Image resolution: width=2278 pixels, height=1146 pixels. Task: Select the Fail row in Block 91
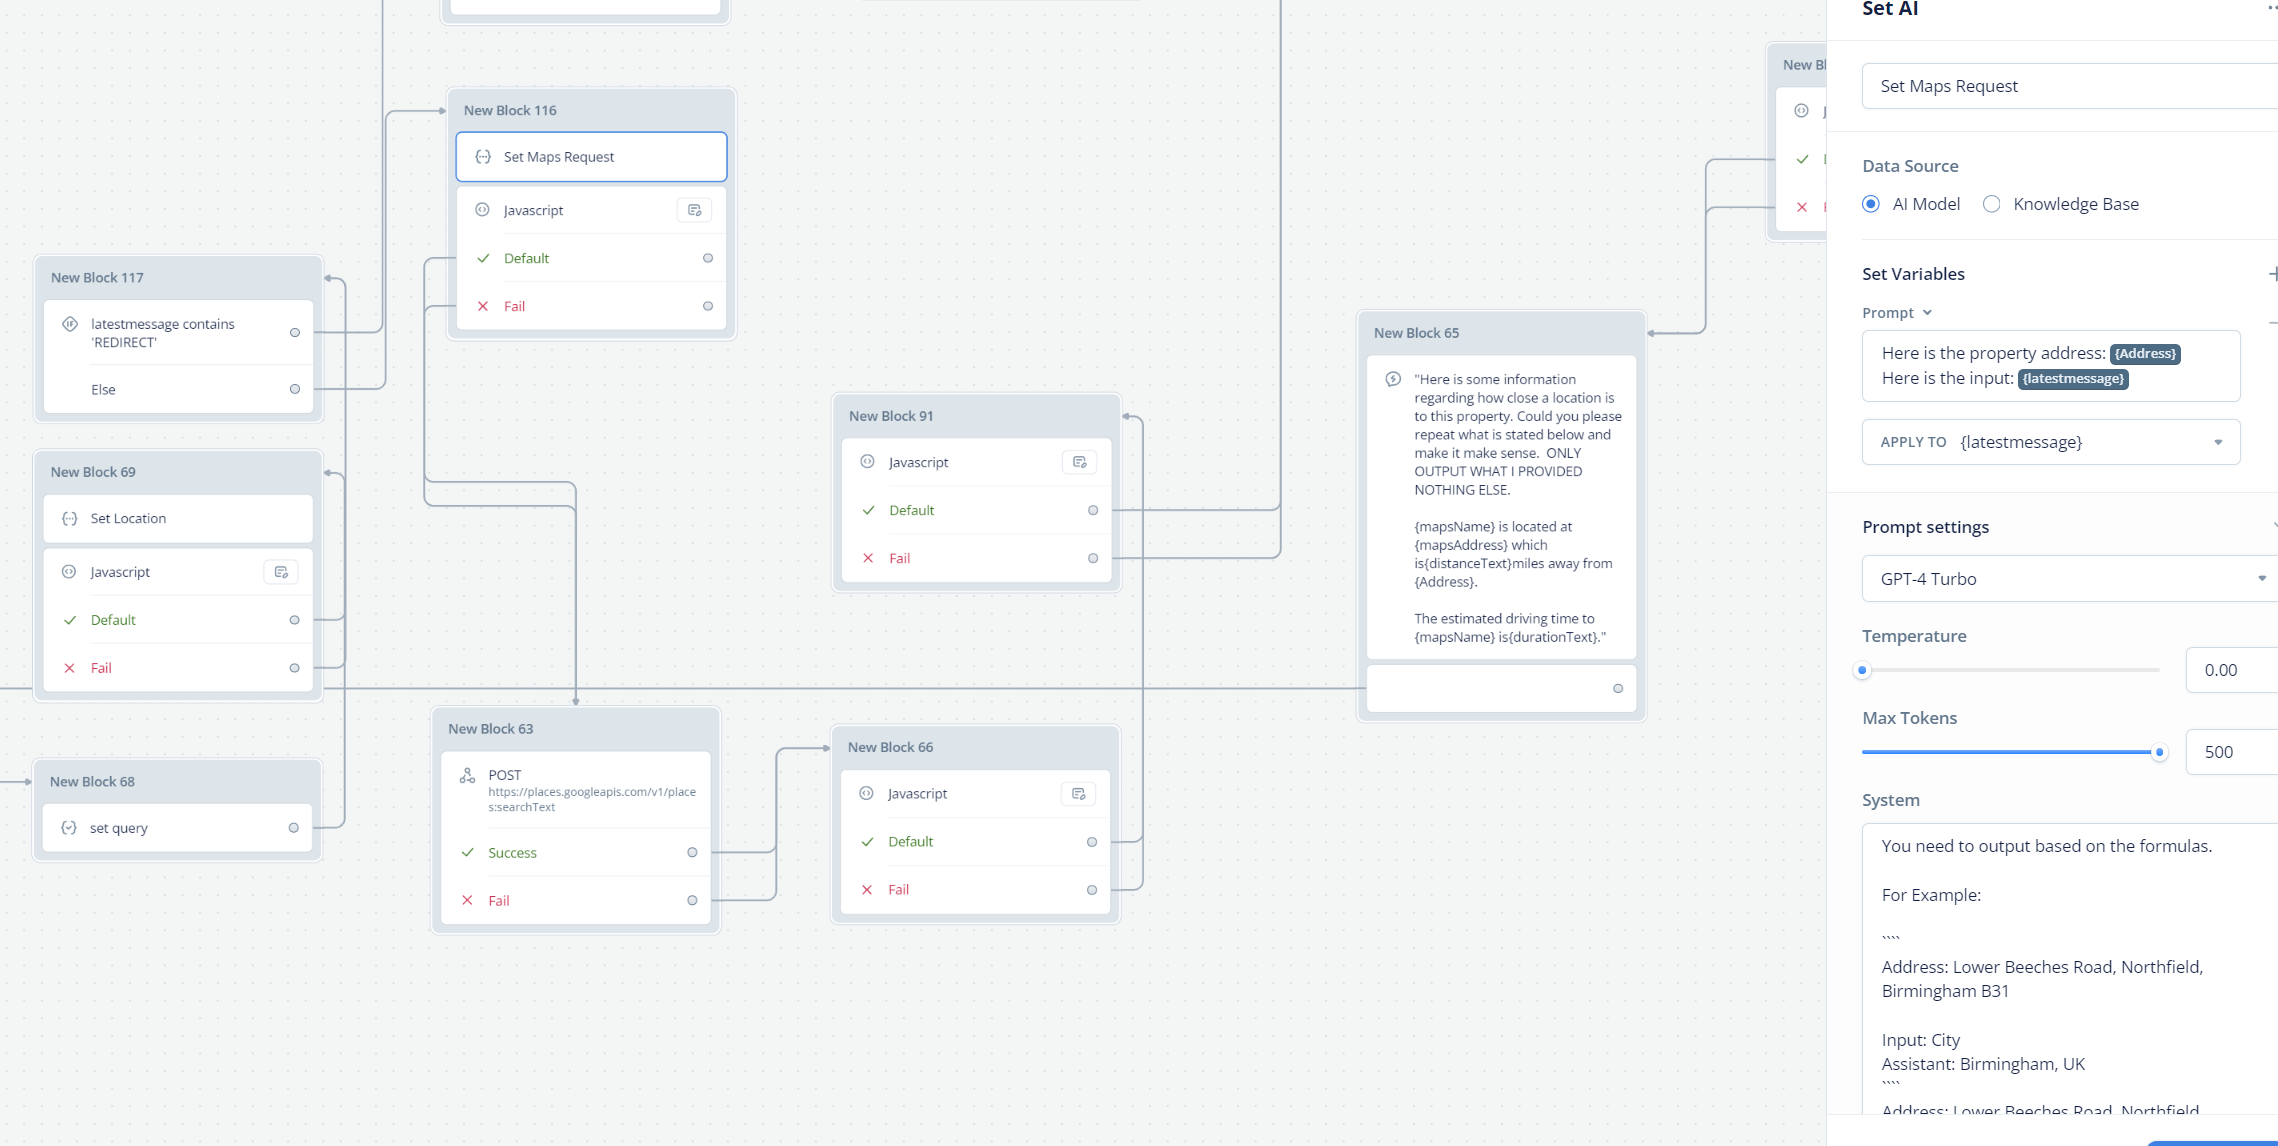(976, 558)
